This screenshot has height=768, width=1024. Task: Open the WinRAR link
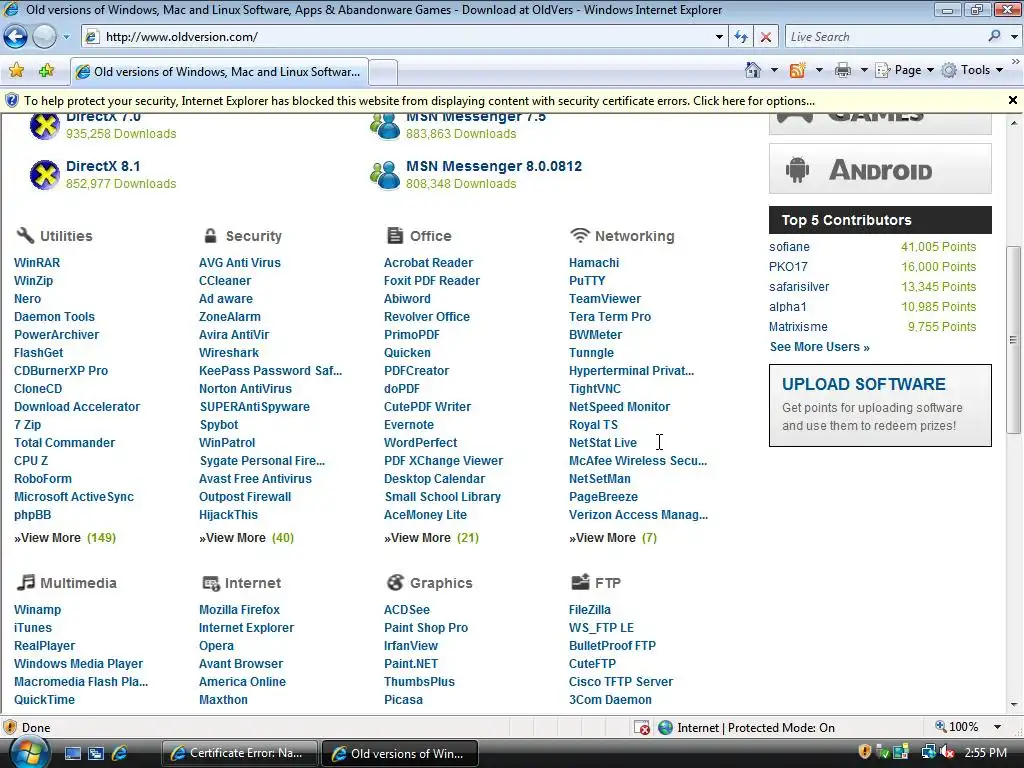point(37,263)
